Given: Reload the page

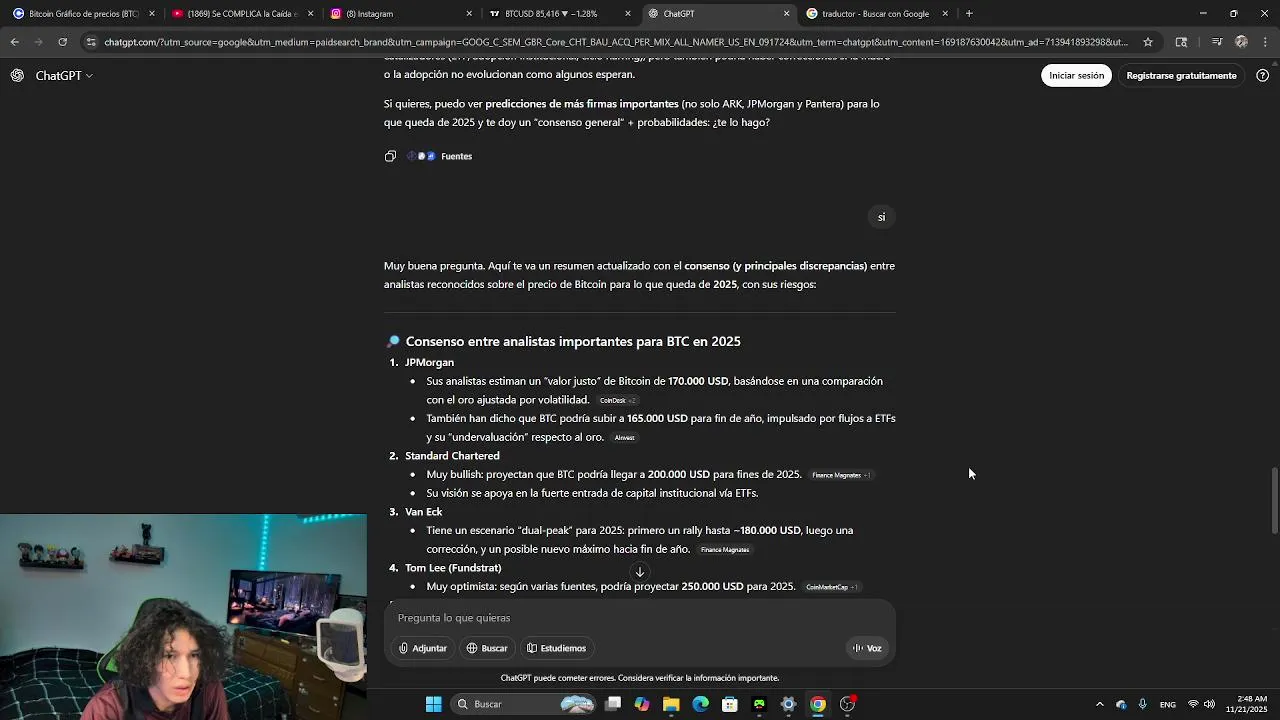Looking at the screenshot, I should [62, 42].
